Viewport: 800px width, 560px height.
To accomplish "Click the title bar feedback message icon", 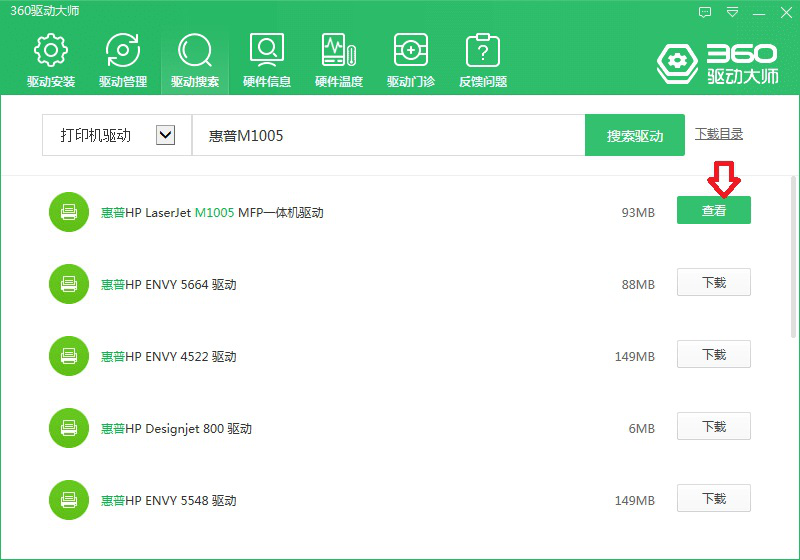I will [x=706, y=12].
